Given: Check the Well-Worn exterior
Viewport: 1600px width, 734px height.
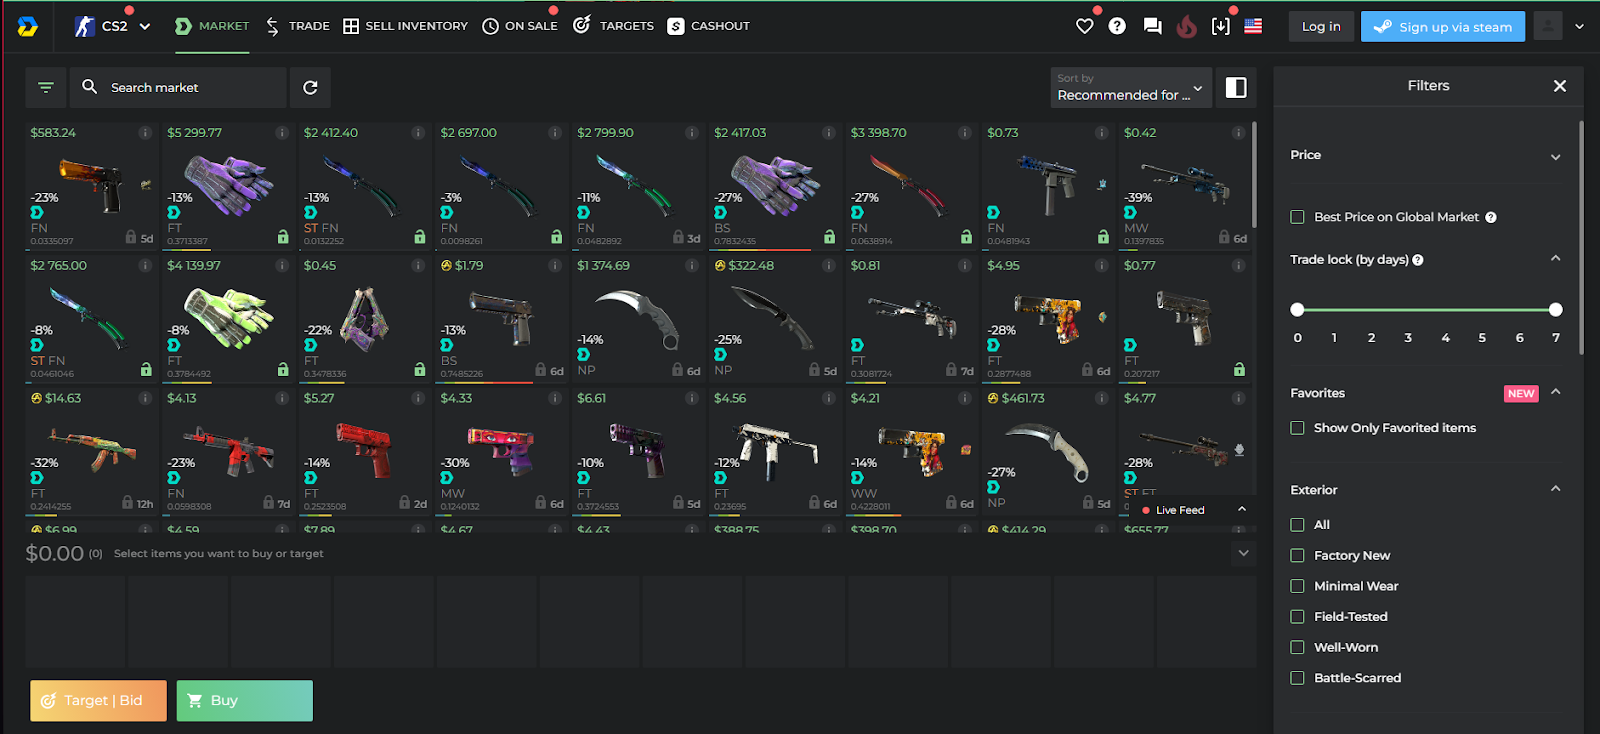Looking at the screenshot, I should click(x=1297, y=648).
